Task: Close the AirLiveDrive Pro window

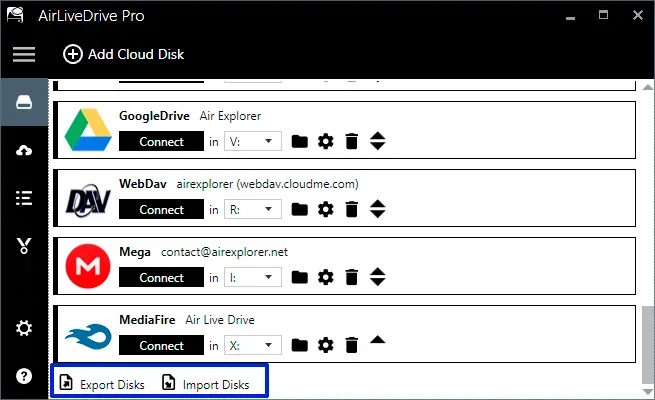Action: 637,15
